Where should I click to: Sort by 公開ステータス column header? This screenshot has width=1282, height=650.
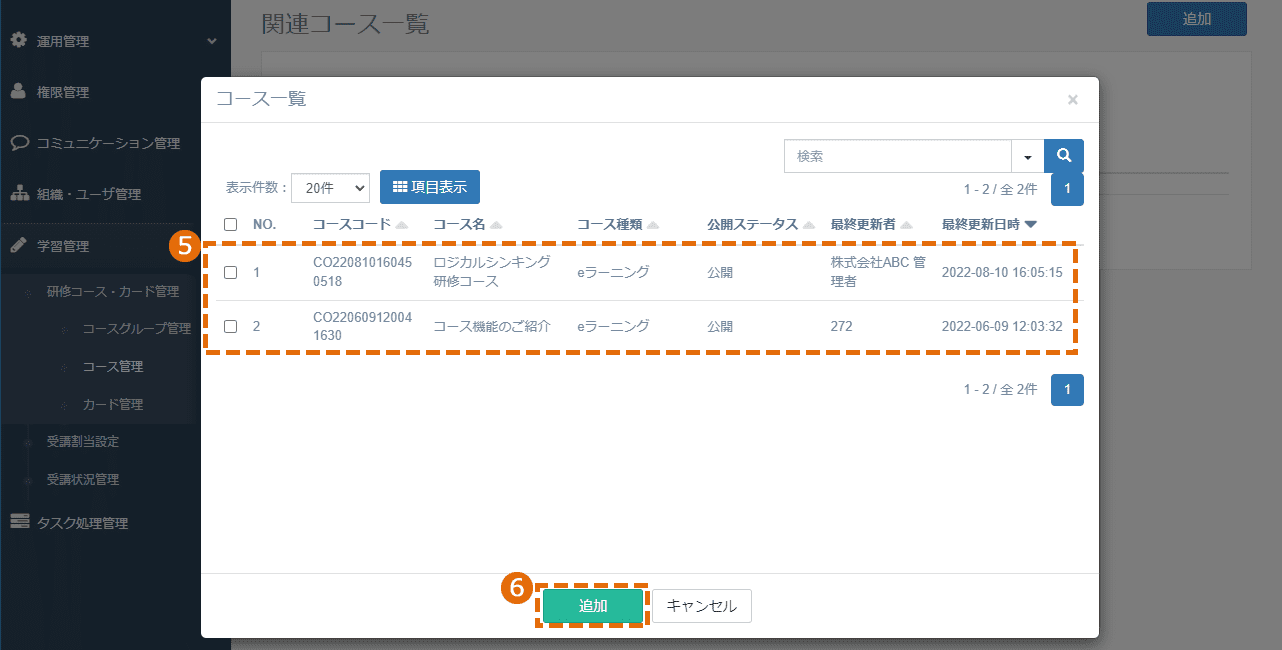[x=761, y=225]
